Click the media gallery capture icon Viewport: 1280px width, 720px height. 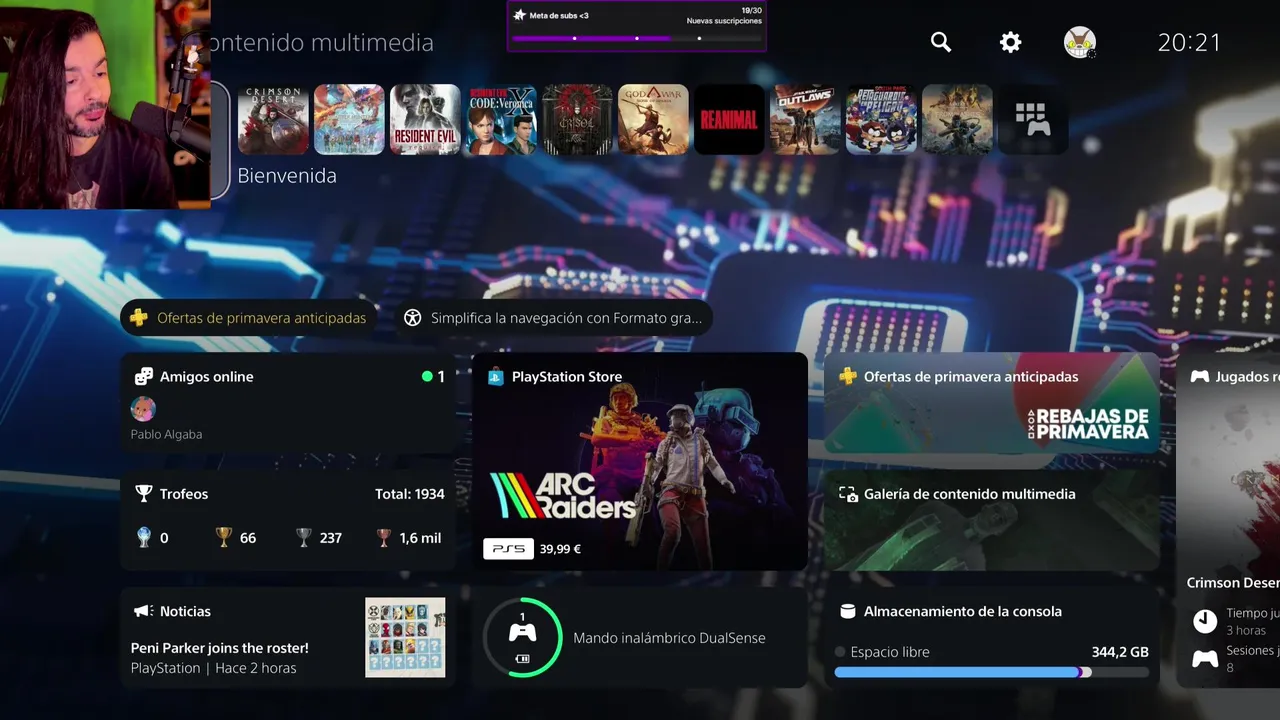pos(848,494)
